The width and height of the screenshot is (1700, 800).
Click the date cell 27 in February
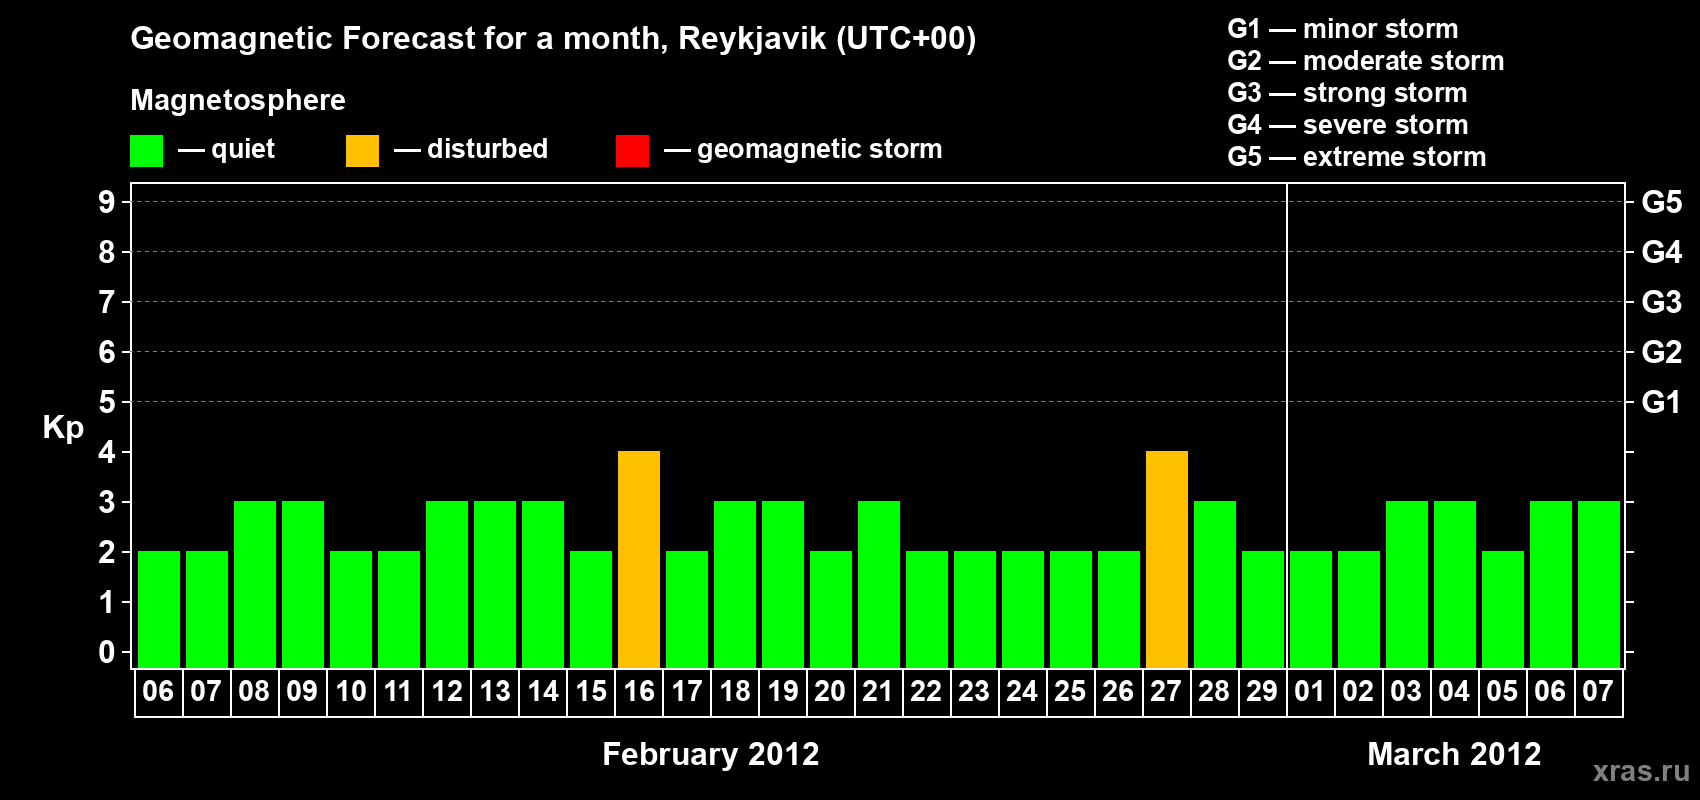(x=1167, y=692)
